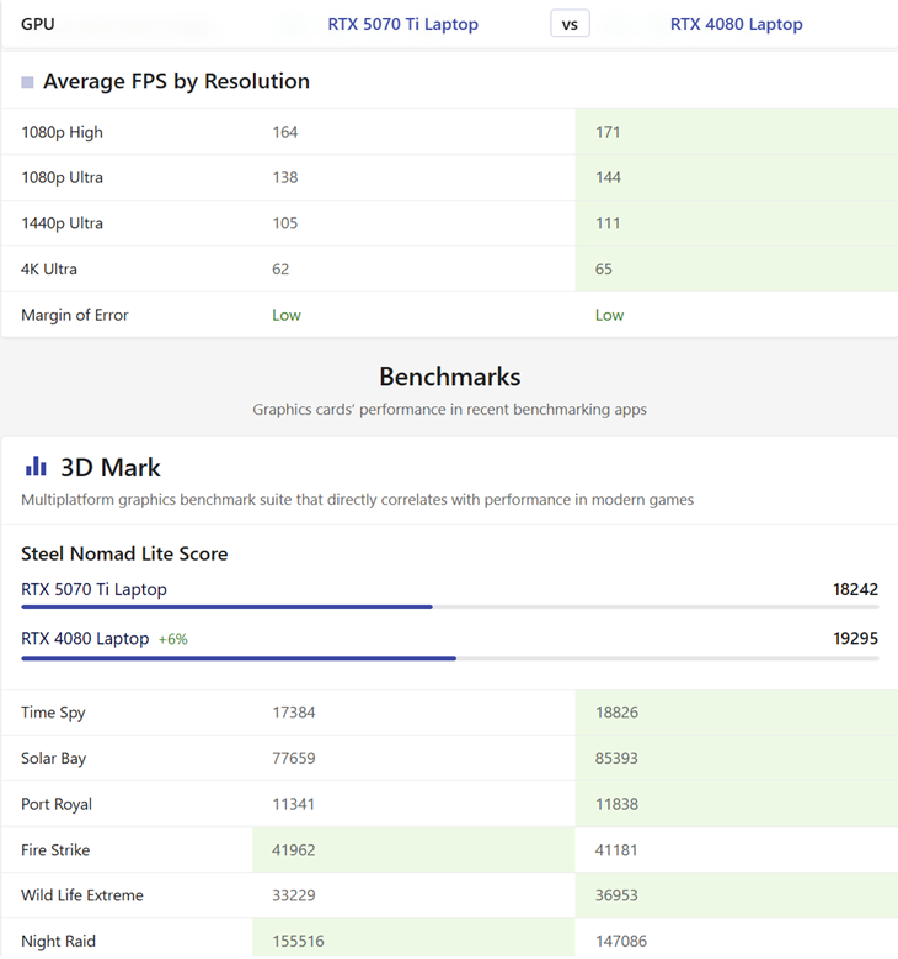Click the Steel Nomad Lite Score heading
Image resolution: width=898 pixels, height=959 pixels.
point(124,554)
